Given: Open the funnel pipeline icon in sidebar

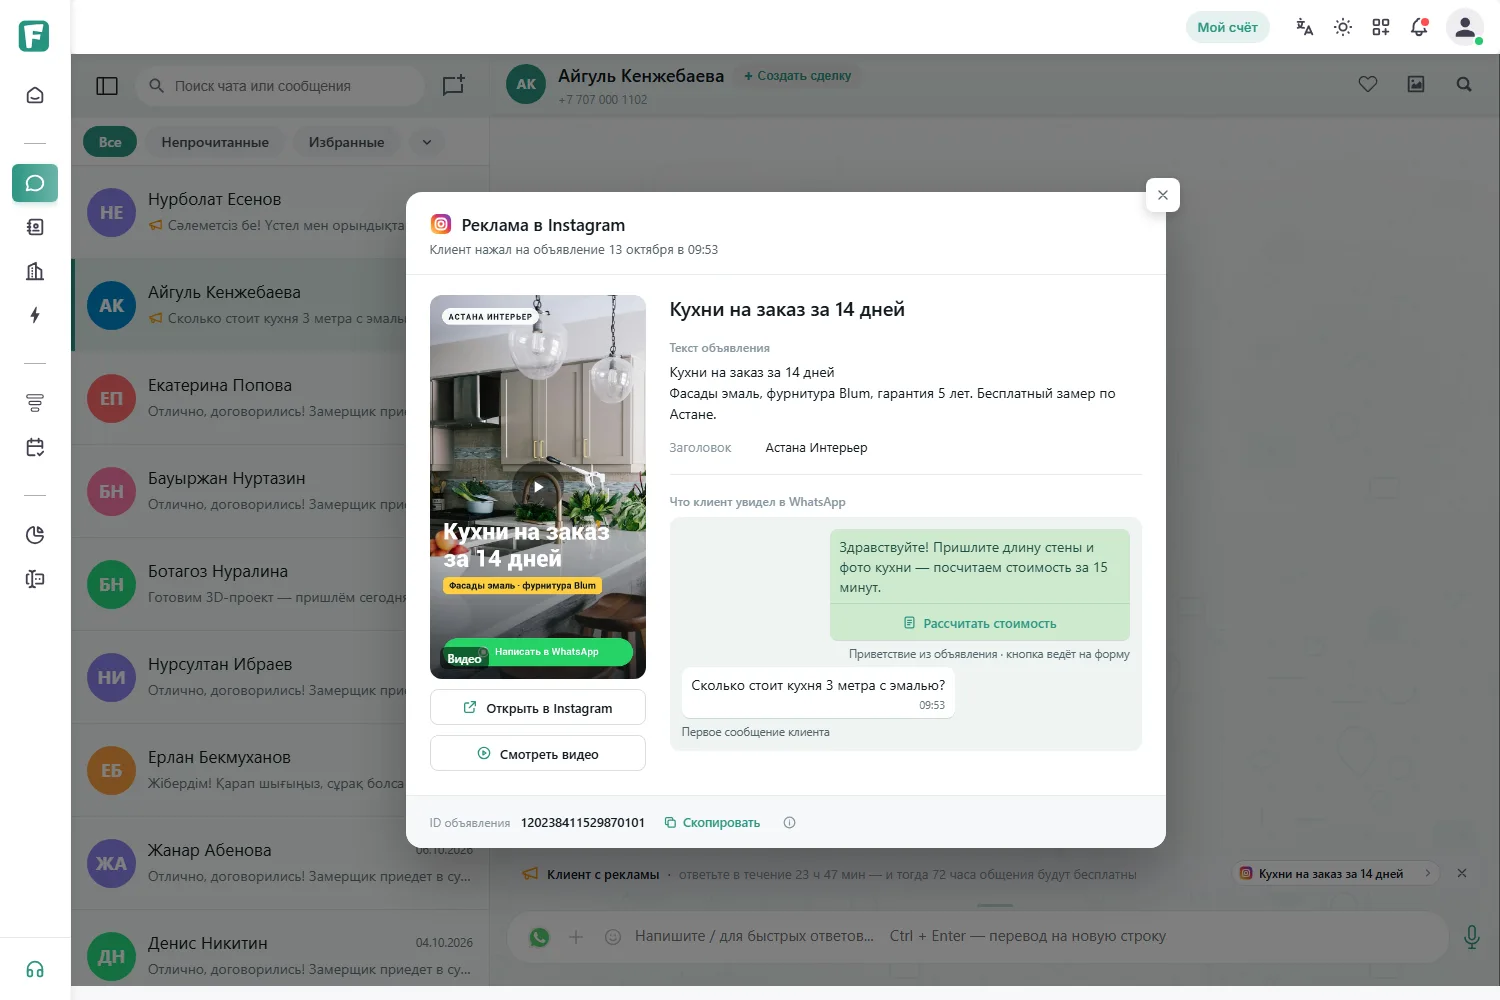Looking at the screenshot, I should click(x=35, y=403).
